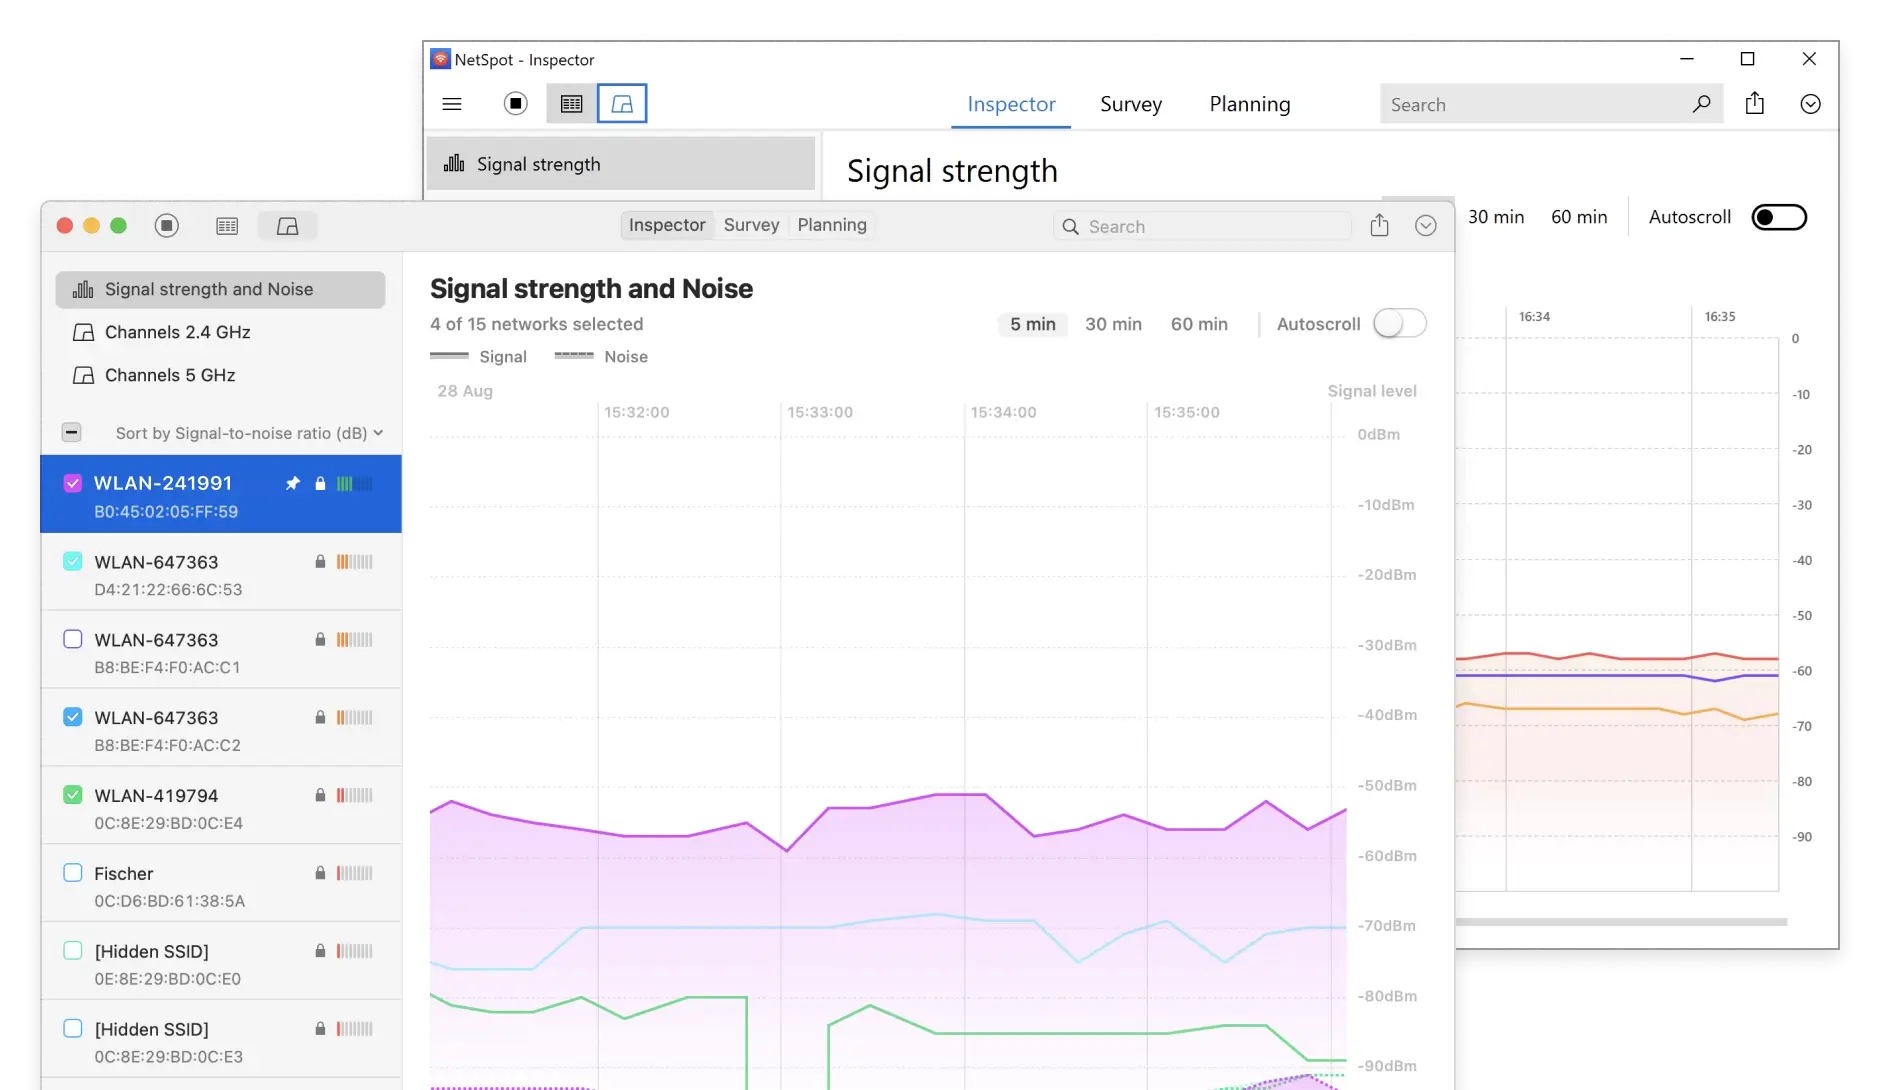Check [Hidden SSID] 0E:8E:29:BD:0C:E0 checkbox
Image resolution: width=1880 pixels, height=1090 pixels.
click(x=73, y=950)
